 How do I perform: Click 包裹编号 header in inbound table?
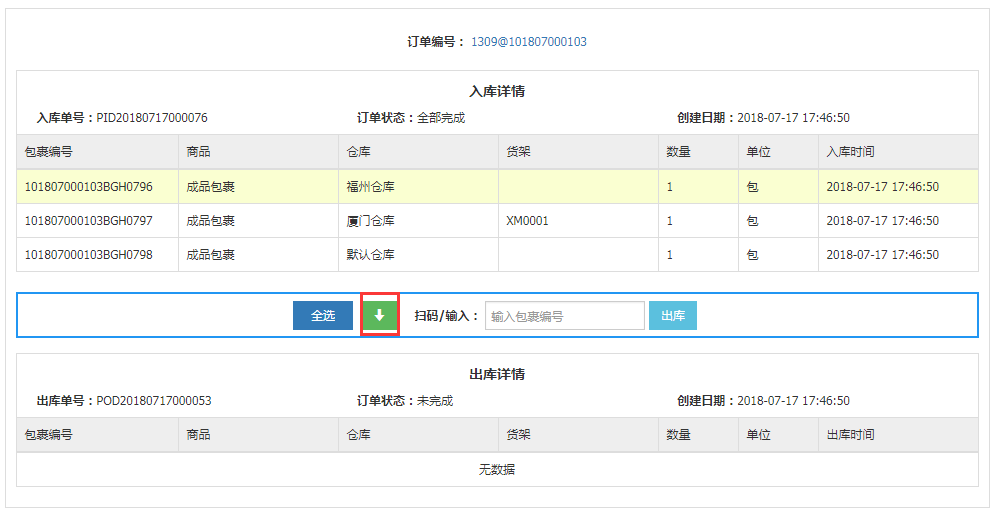click(48, 152)
